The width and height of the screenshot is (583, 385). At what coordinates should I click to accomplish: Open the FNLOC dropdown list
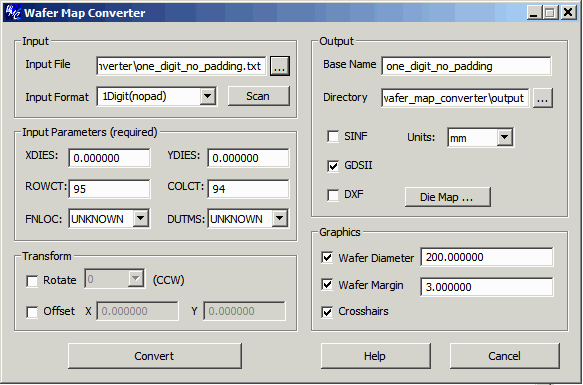click(x=141, y=219)
